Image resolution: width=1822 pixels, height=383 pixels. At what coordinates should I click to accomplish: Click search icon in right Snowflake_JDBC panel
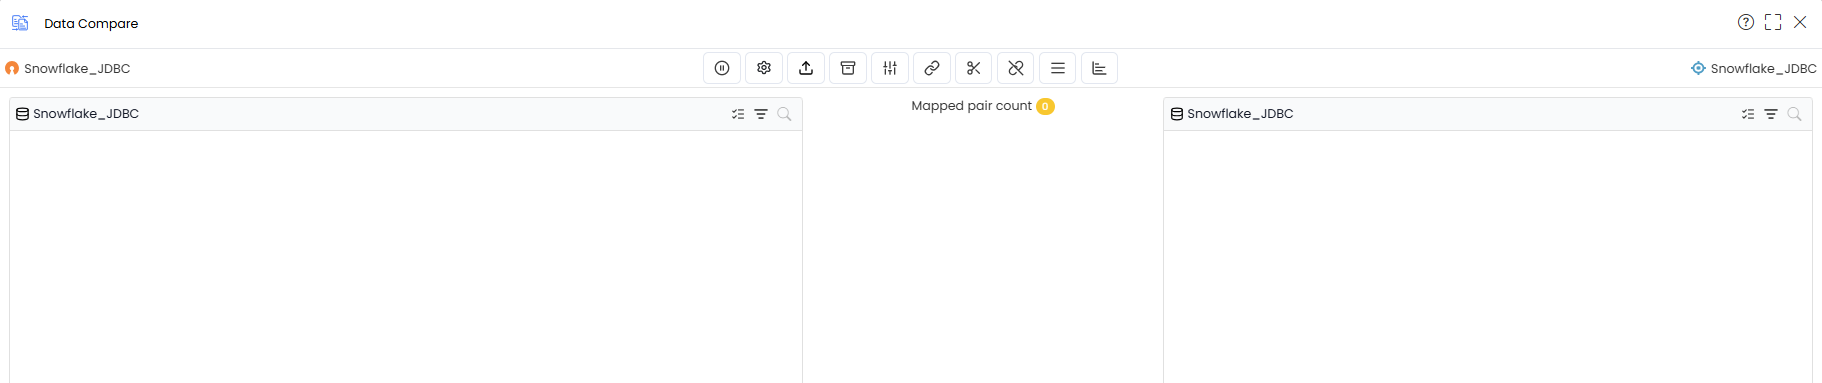tap(1794, 114)
